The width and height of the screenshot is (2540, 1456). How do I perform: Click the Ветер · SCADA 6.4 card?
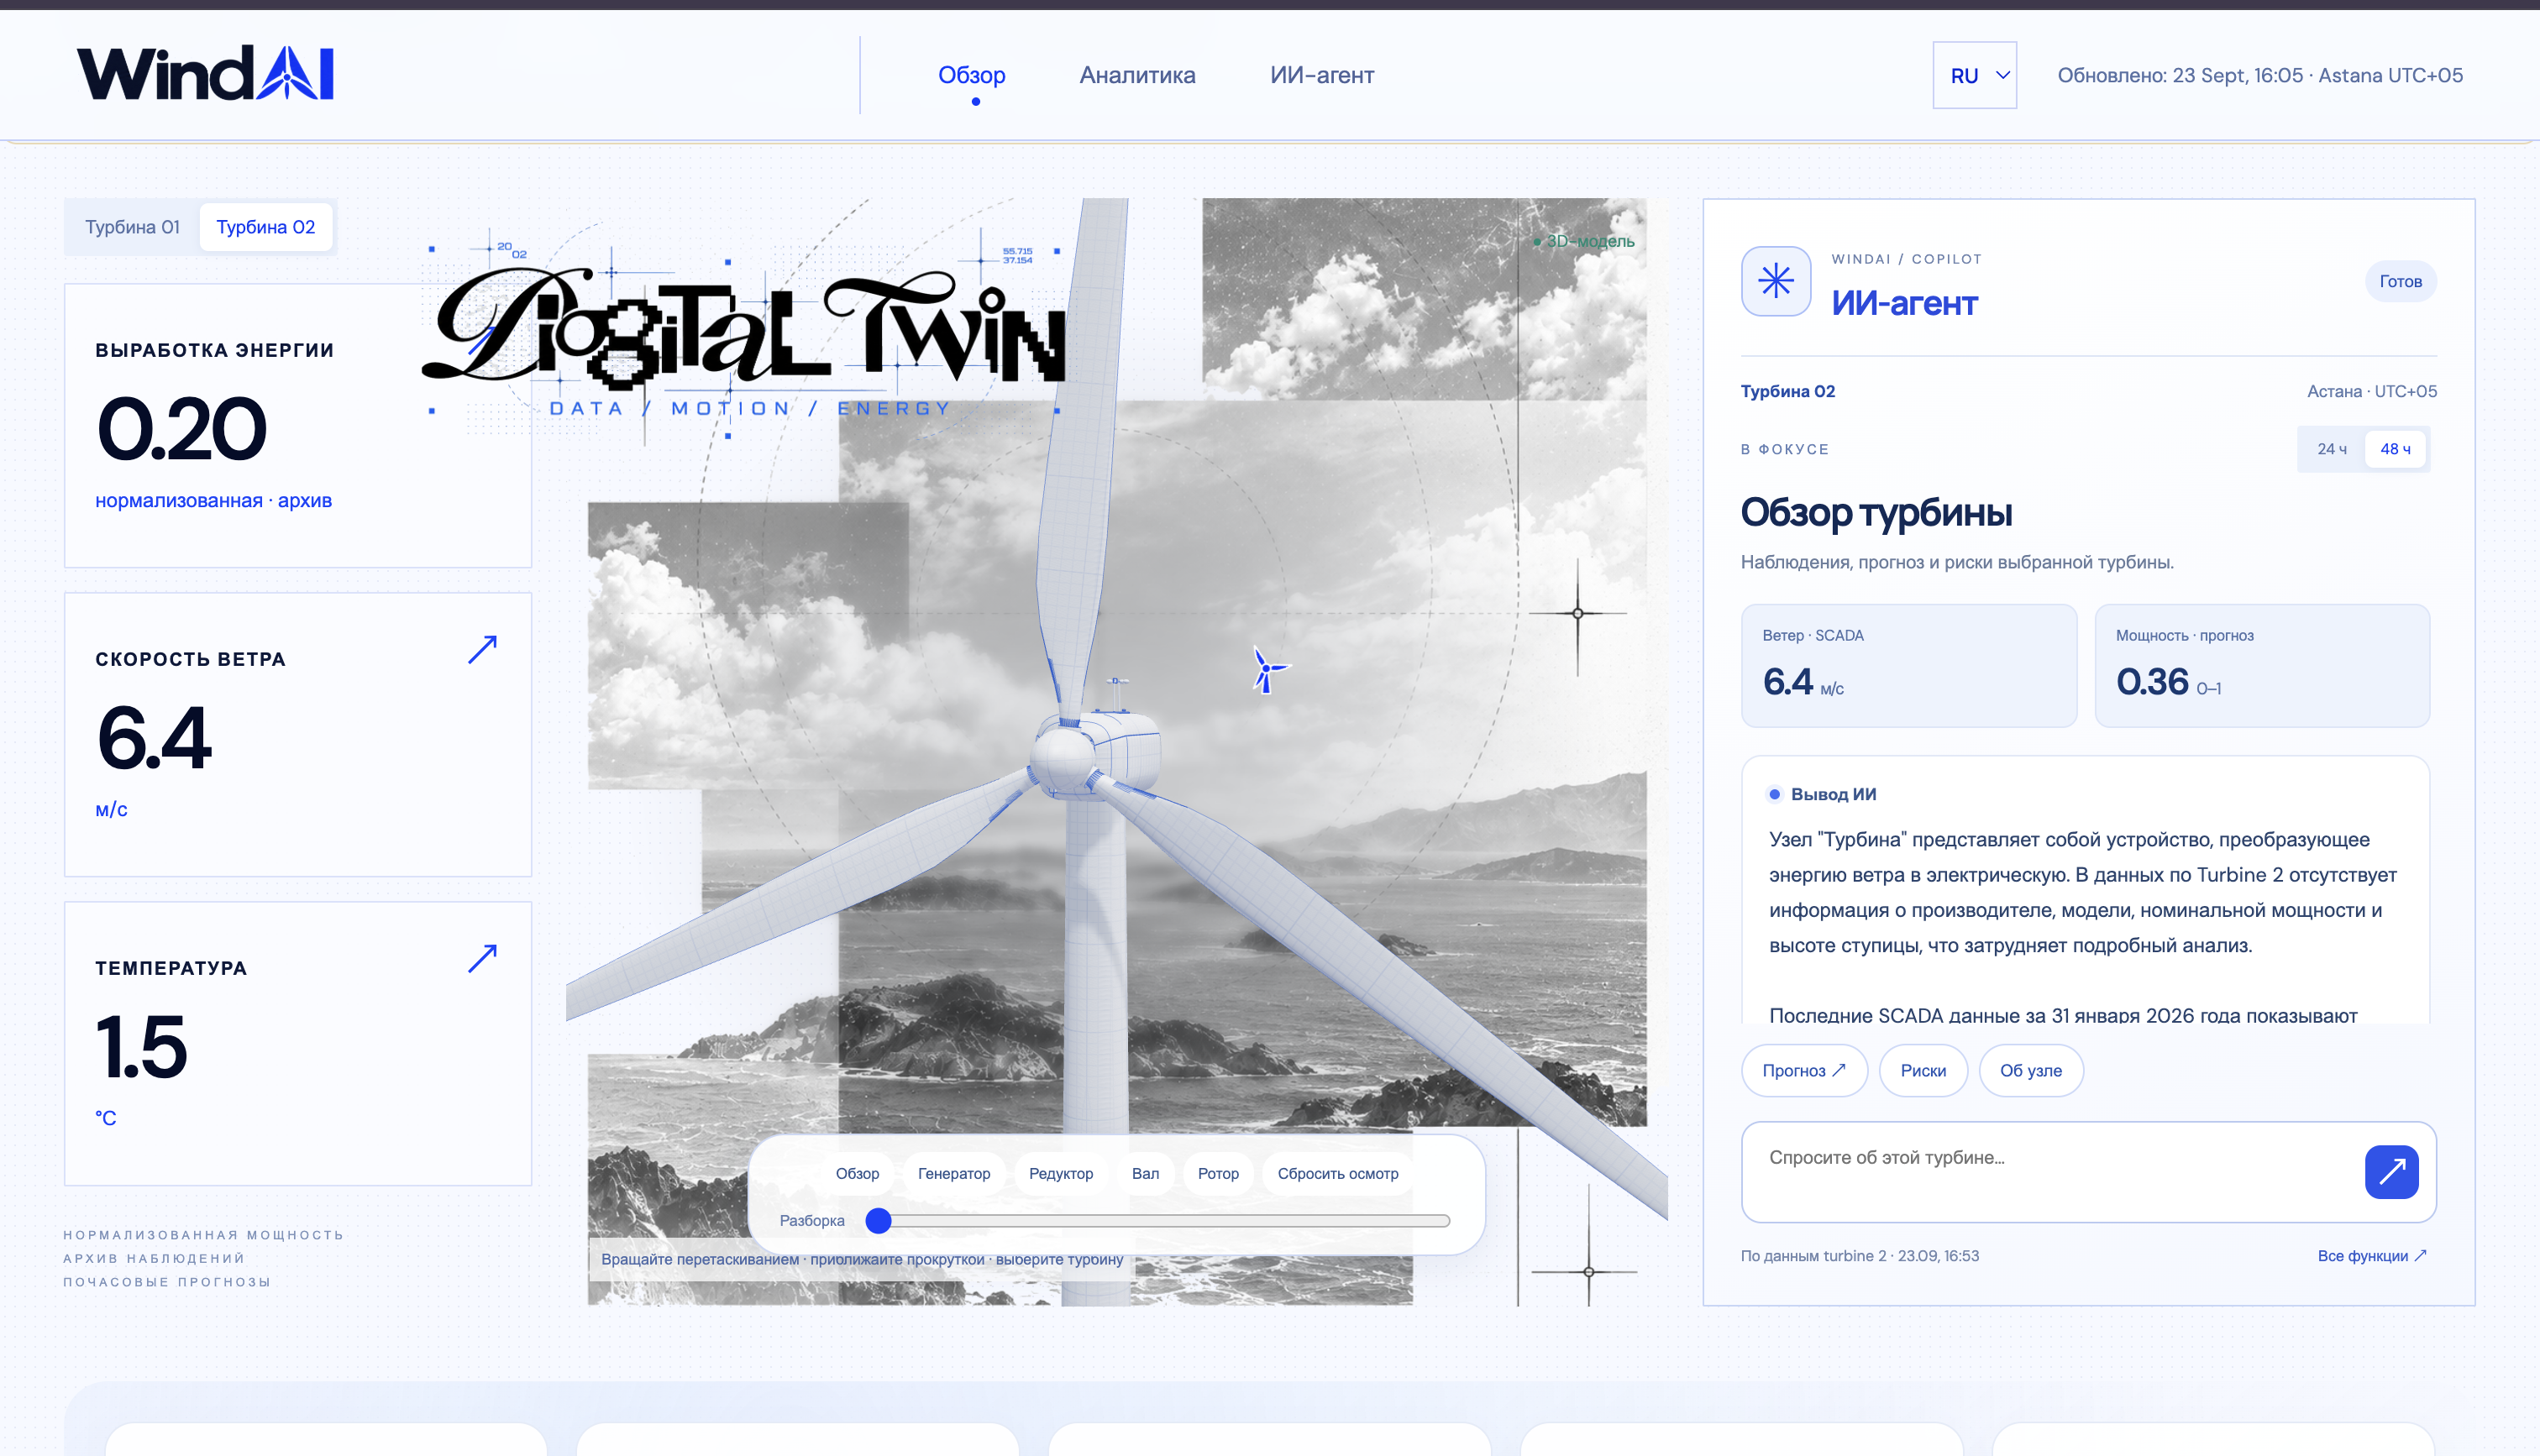1909,666
